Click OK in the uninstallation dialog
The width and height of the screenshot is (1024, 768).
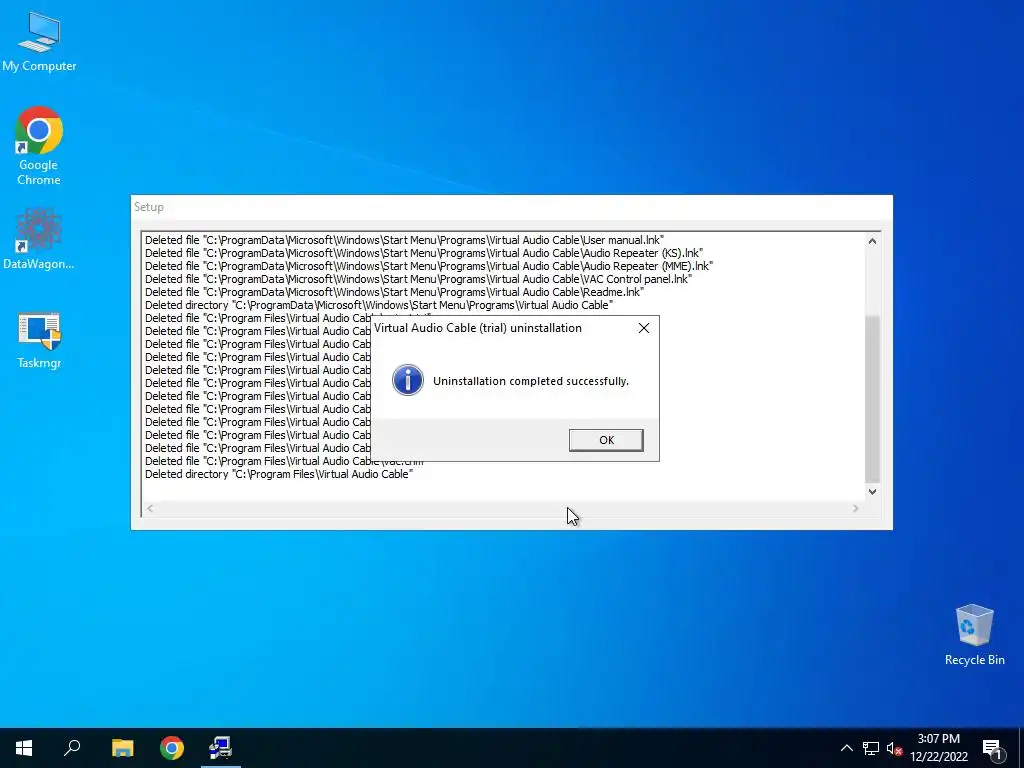(x=606, y=440)
